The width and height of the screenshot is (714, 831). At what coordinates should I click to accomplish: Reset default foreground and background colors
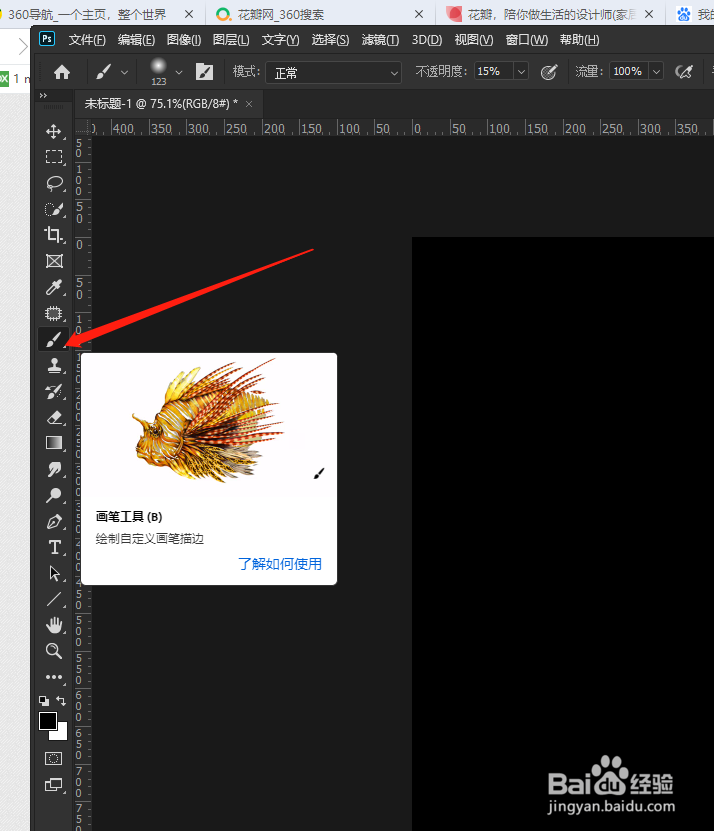tap(44, 701)
